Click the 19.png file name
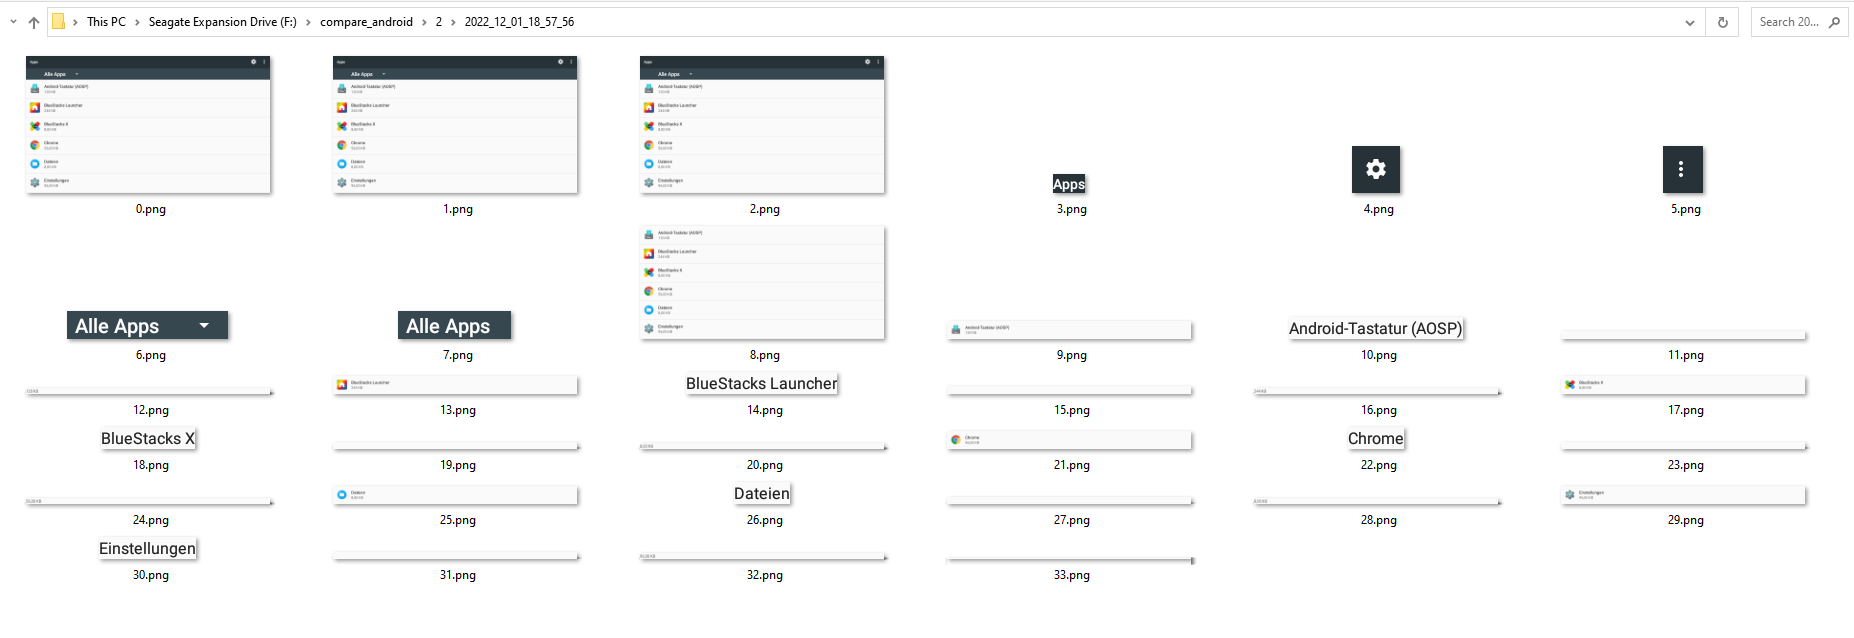The image size is (1854, 638). (x=458, y=465)
